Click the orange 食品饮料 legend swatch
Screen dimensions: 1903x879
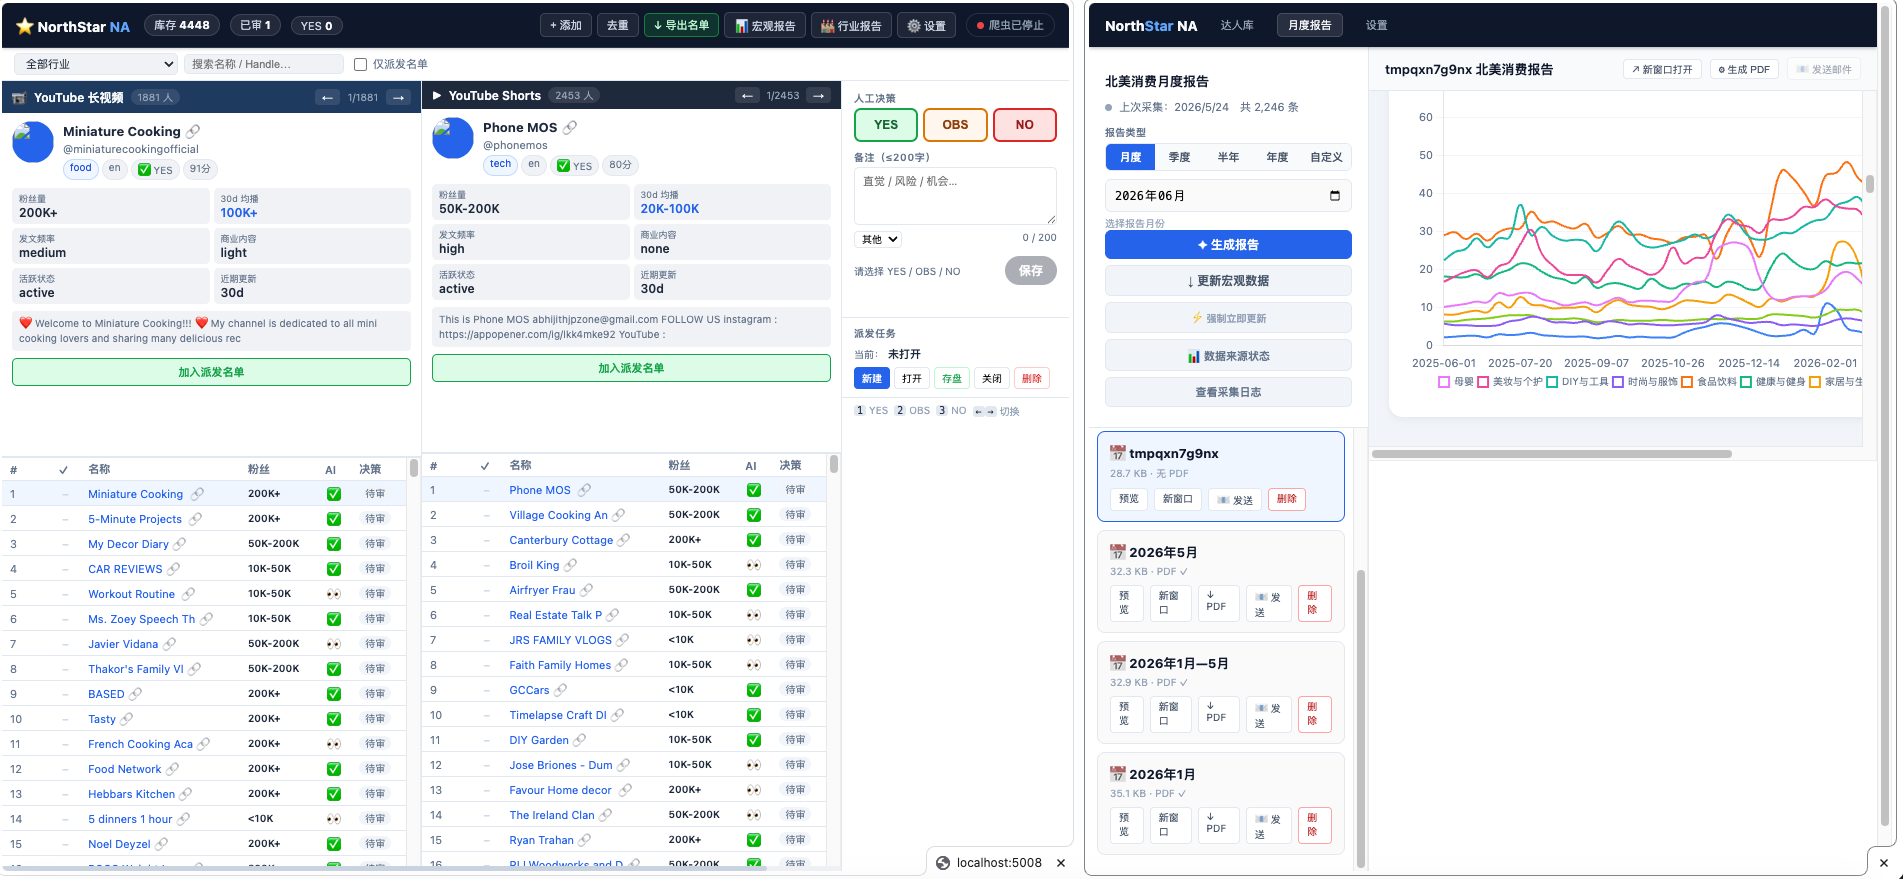tap(1687, 382)
